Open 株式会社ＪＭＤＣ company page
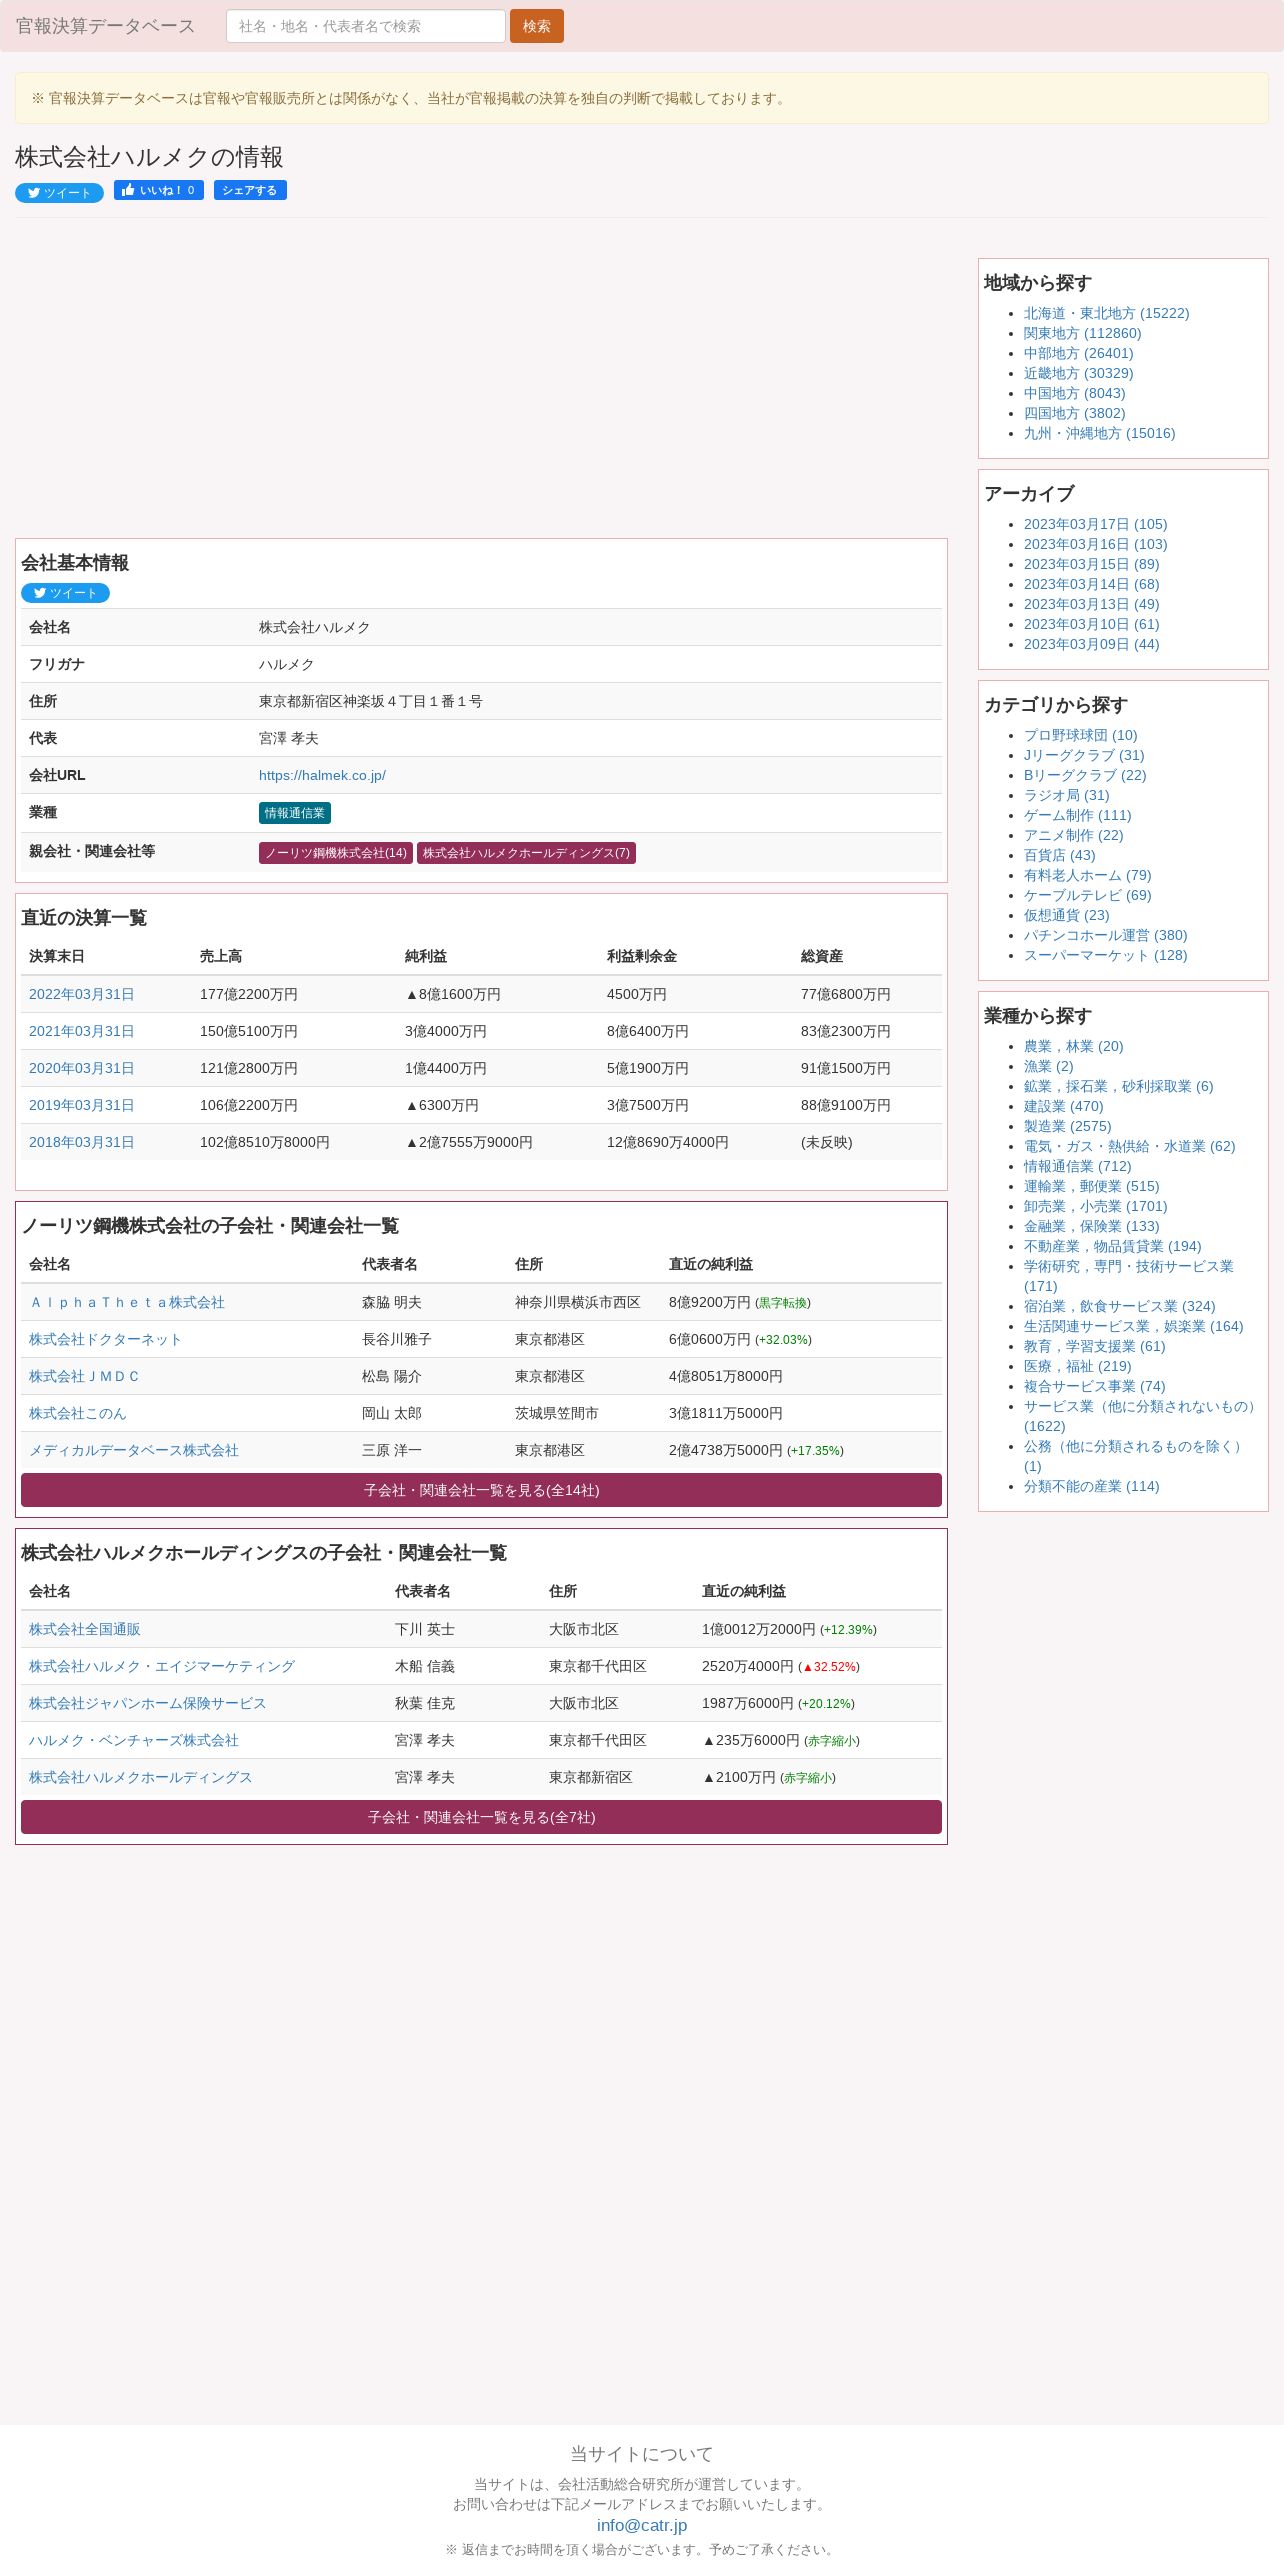Image resolution: width=1284 pixels, height=2568 pixels. click(x=84, y=1376)
